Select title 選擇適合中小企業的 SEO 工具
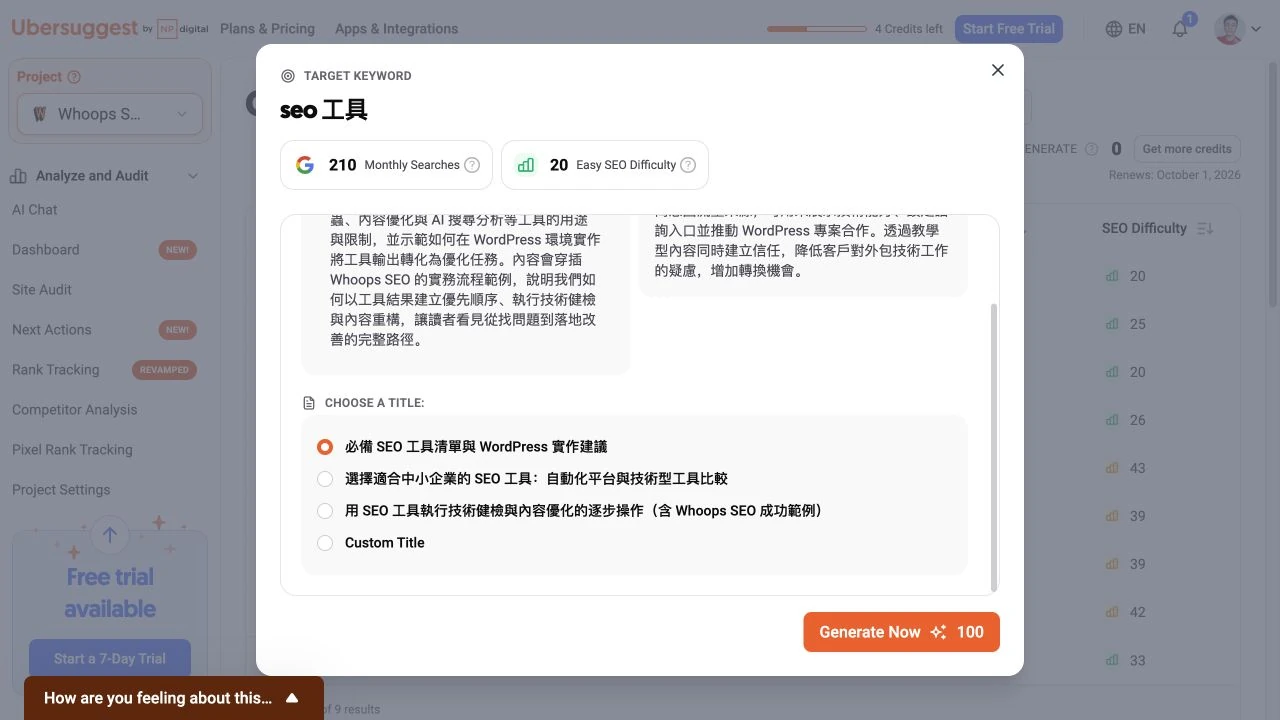 pyautogui.click(x=325, y=479)
